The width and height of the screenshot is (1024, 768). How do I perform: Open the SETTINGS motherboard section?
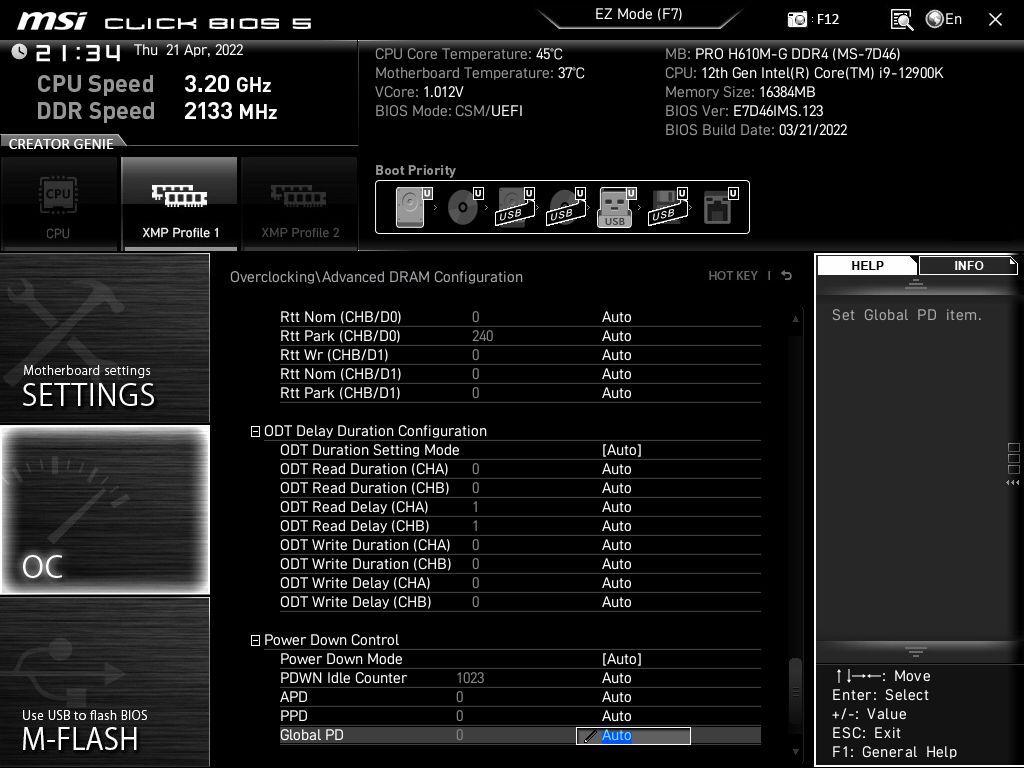(x=105, y=338)
